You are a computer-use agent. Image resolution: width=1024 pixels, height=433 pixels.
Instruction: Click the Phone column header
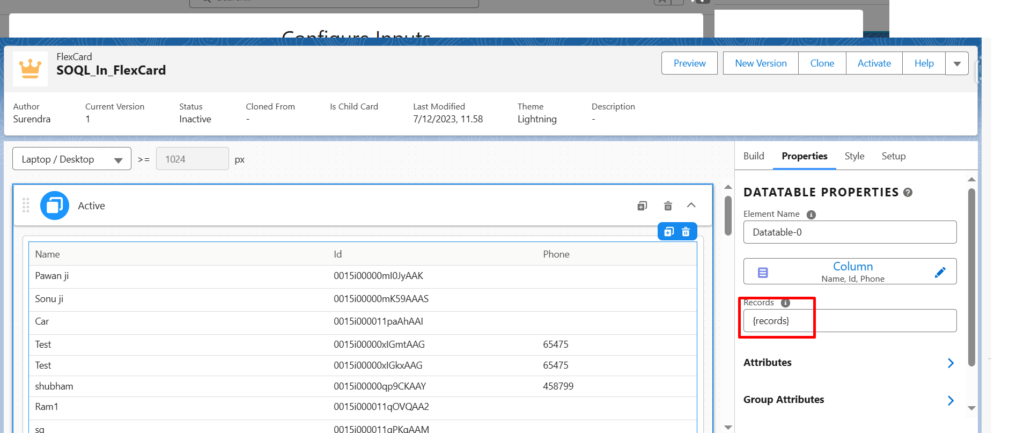tap(556, 254)
